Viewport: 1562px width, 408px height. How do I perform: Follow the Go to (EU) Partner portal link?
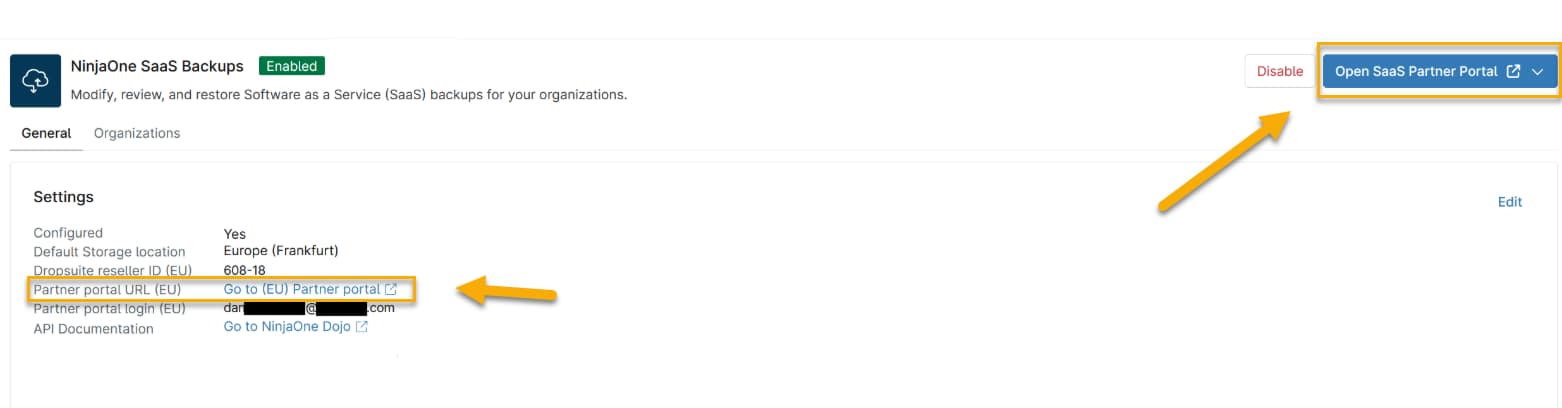click(301, 290)
